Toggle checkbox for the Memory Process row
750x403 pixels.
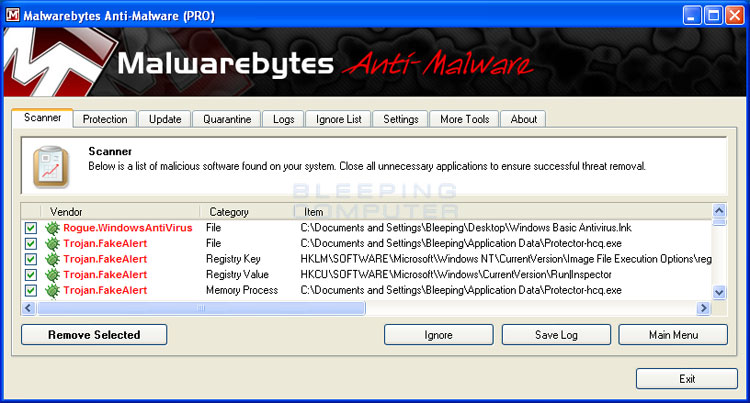point(31,291)
